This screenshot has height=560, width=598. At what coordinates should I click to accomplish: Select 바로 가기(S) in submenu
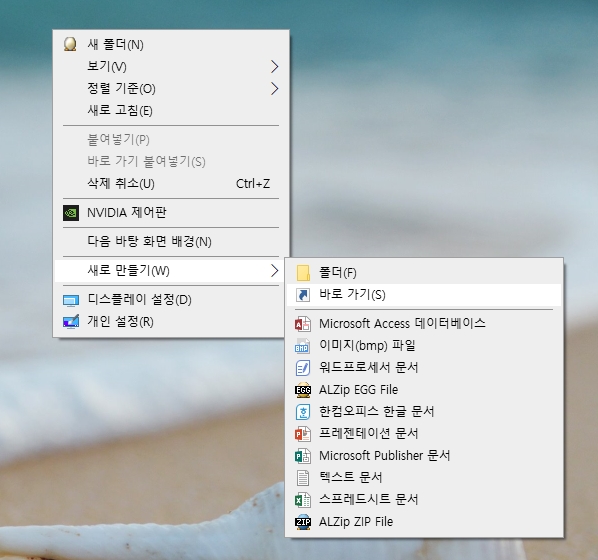coord(424,295)
